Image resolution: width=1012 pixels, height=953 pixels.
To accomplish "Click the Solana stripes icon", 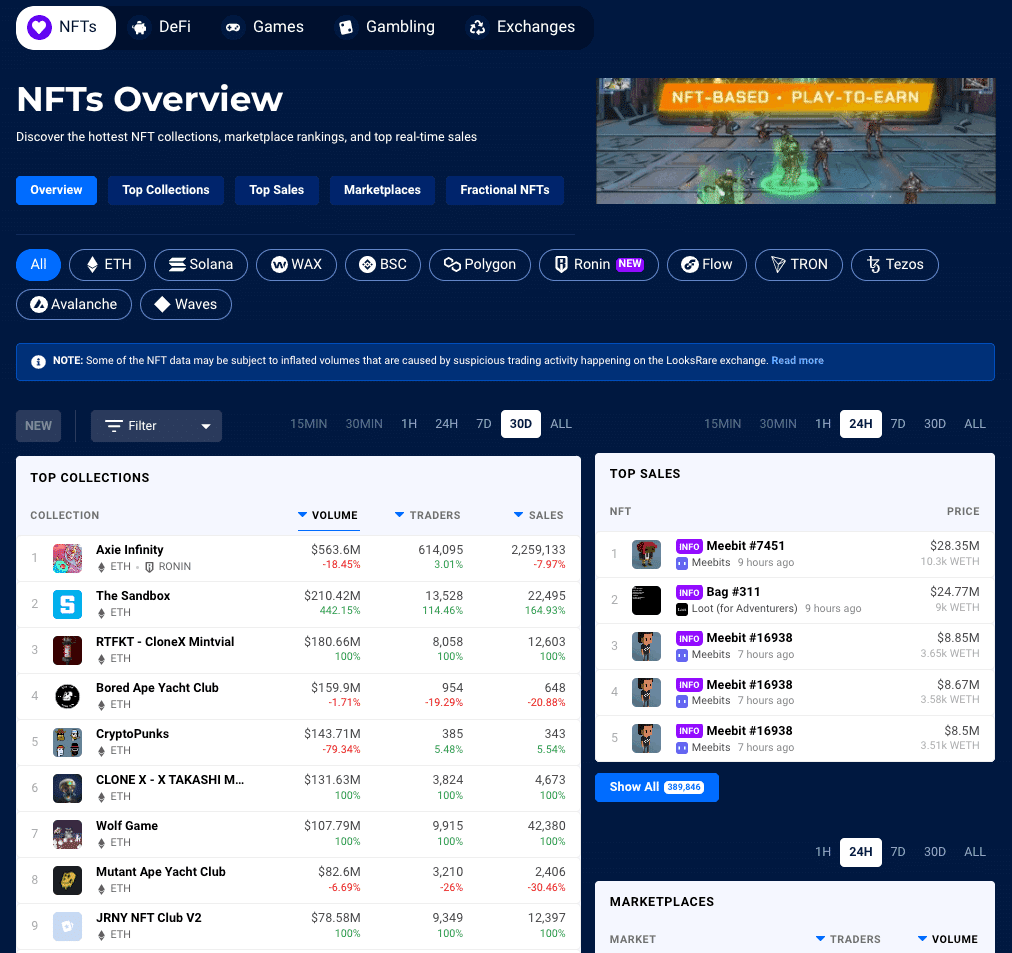I will 177,265.
